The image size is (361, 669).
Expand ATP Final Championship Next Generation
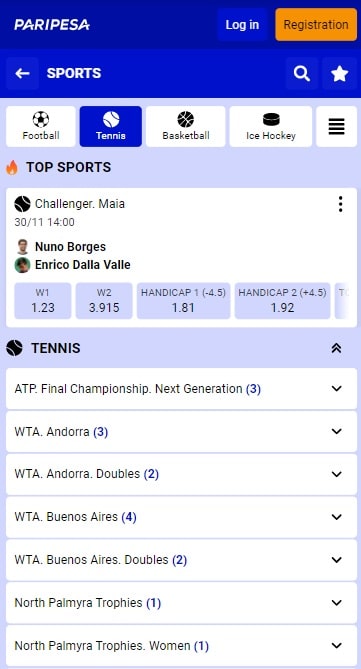click(181, 389)
